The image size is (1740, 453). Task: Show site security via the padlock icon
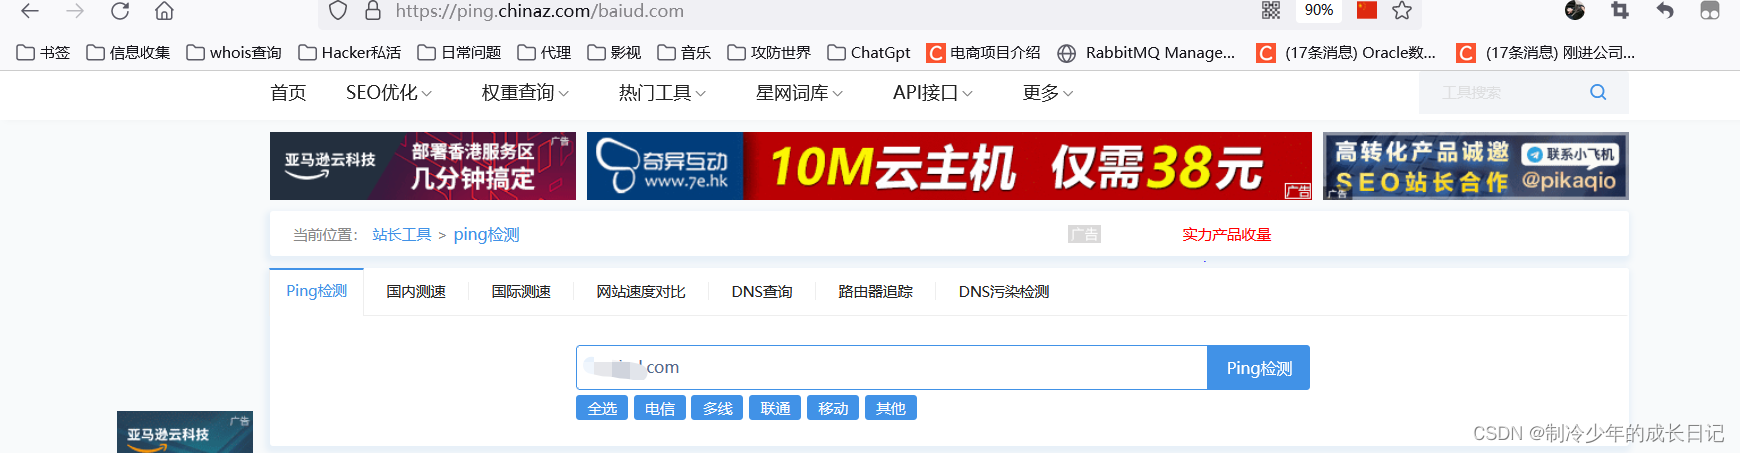click(373, 11)
